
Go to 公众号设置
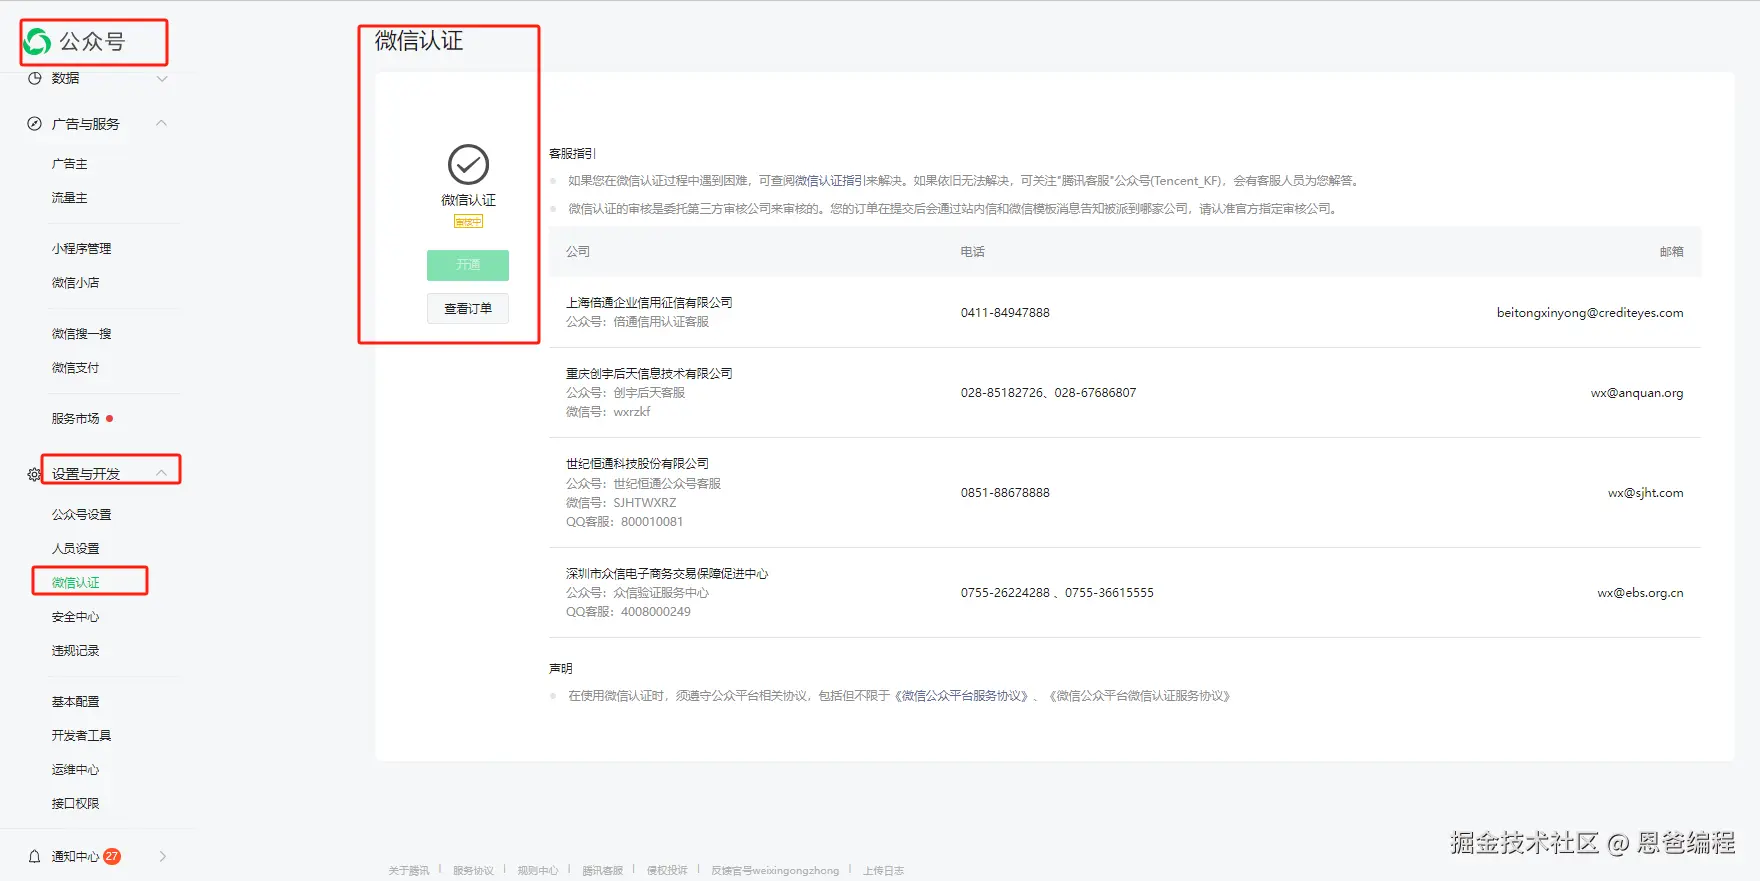(x=82, y=515)
